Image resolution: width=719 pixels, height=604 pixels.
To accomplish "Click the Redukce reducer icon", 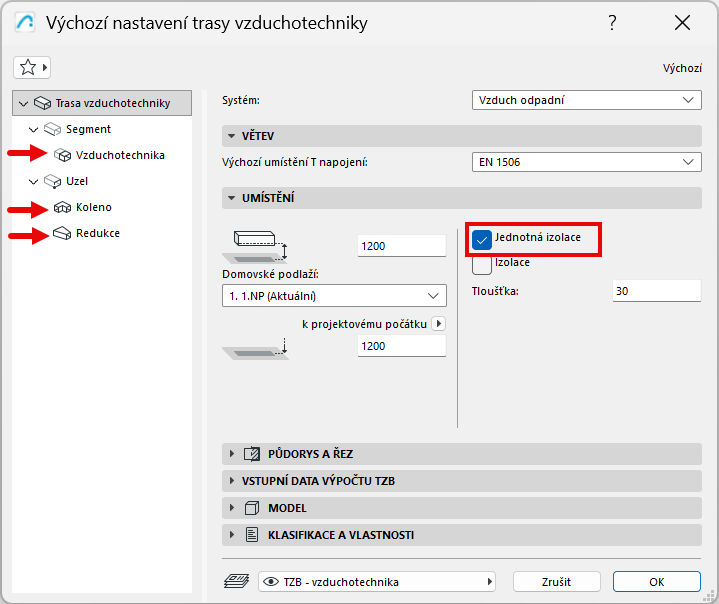I will [x=62, y=233].
